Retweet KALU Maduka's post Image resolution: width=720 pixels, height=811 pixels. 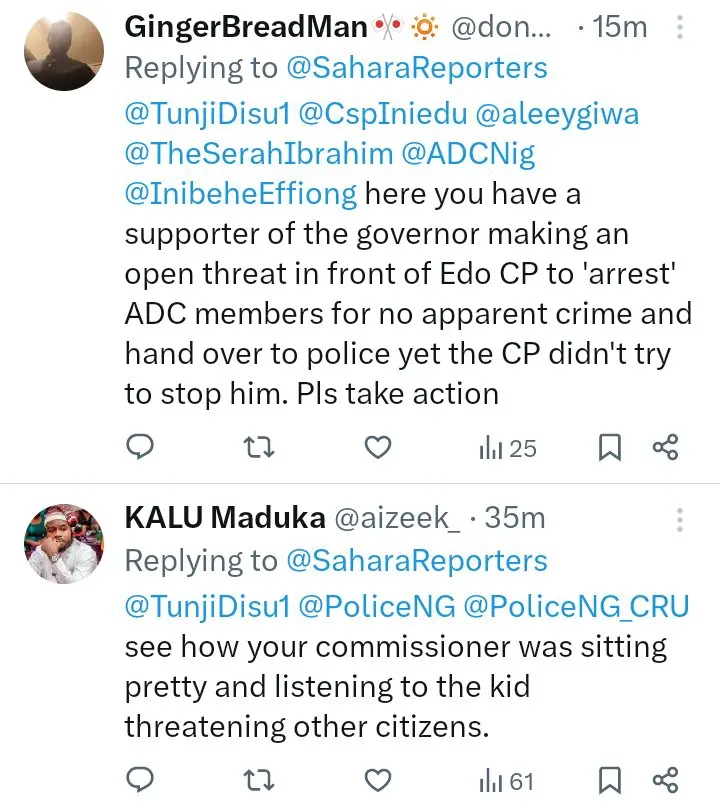259,780
